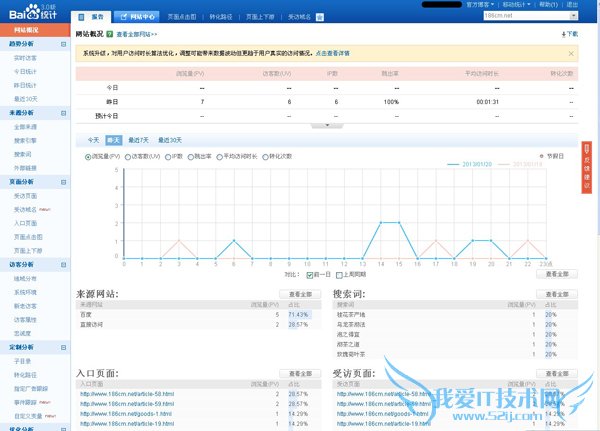Select the 浏览量(PV) radio button
600x431 pixels.
[88, 157]
